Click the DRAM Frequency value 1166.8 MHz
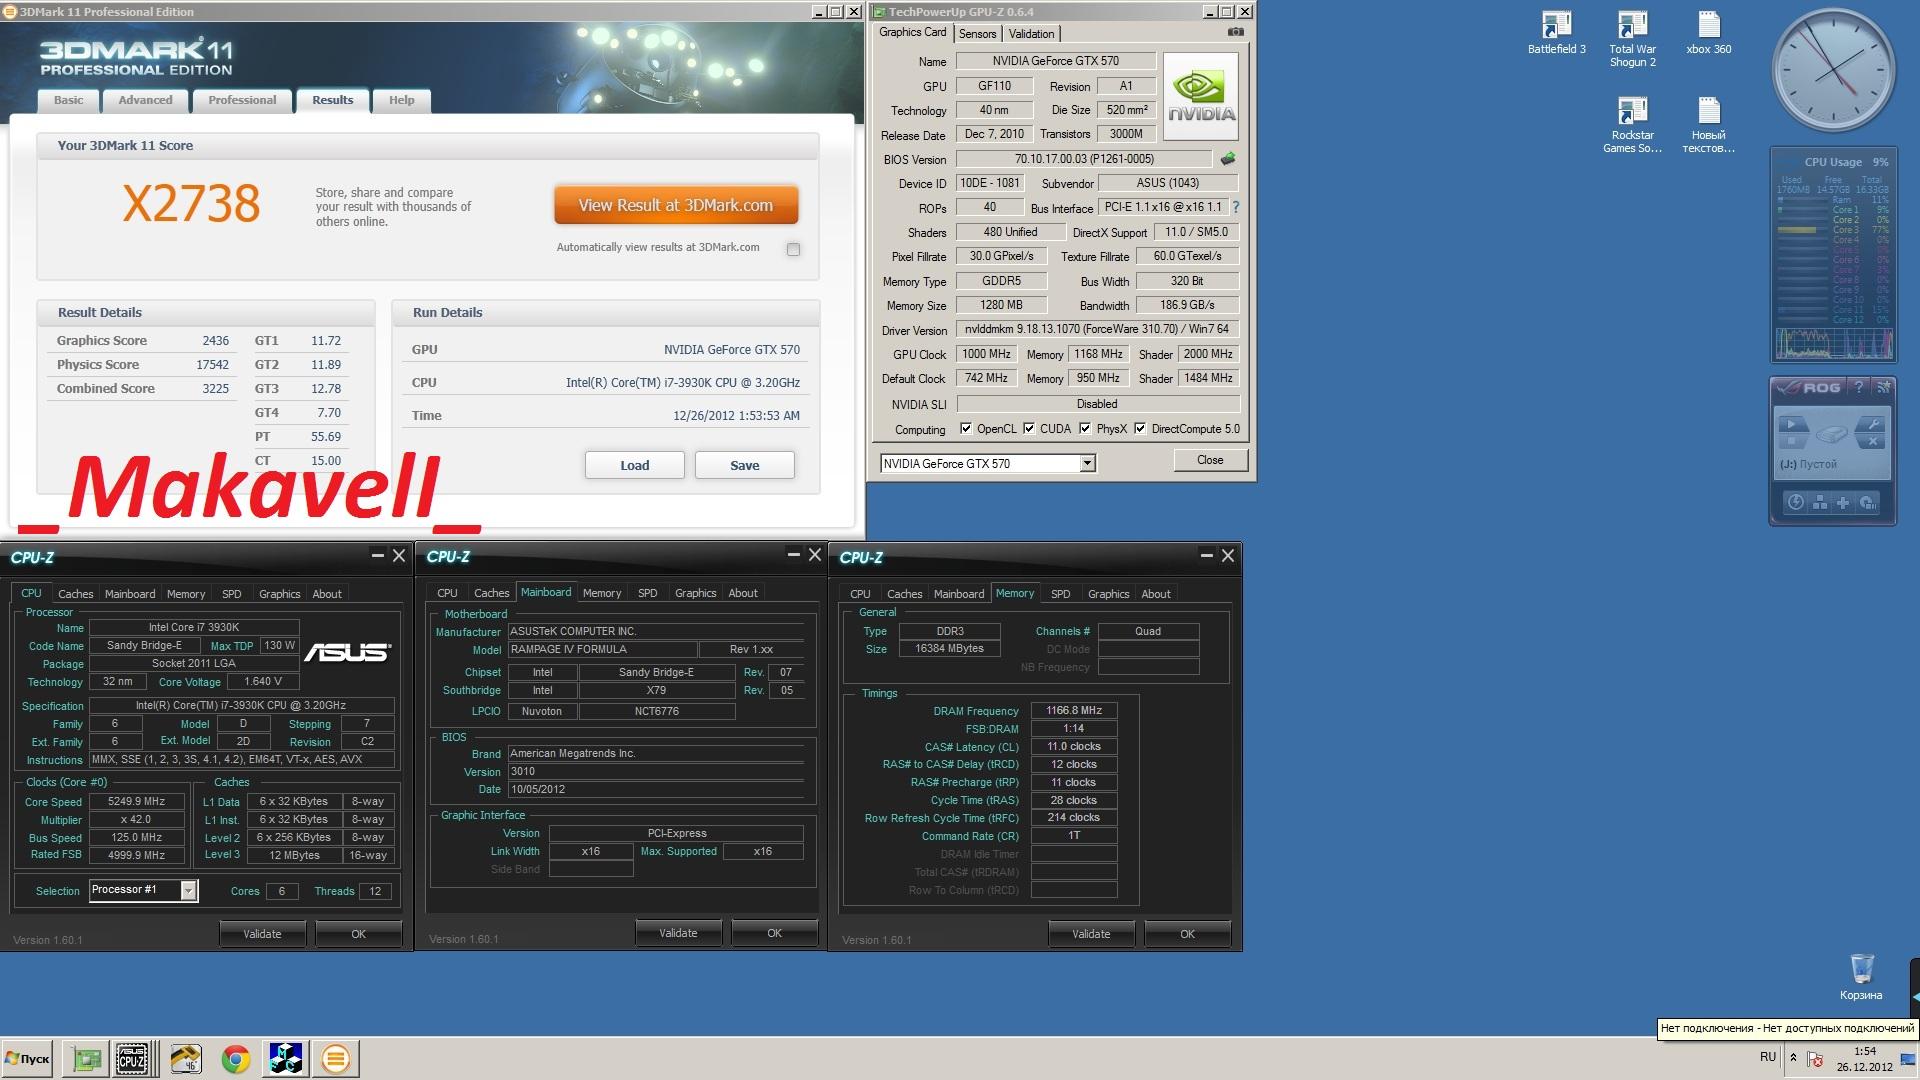The height and width of the screenshot is (1080, 1920). click(1074, 710)
